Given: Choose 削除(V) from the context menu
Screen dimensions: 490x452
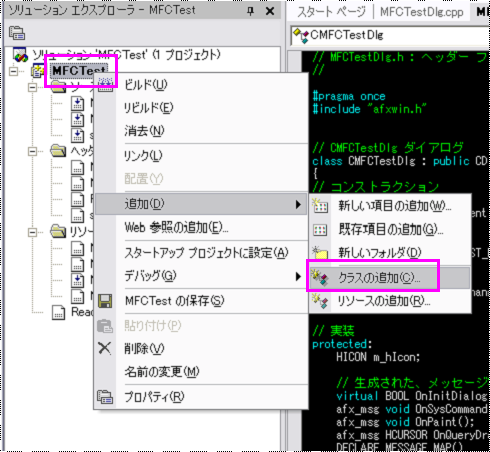Looking at the screenshot, I should pyautogui.click(x=201, y=349).
